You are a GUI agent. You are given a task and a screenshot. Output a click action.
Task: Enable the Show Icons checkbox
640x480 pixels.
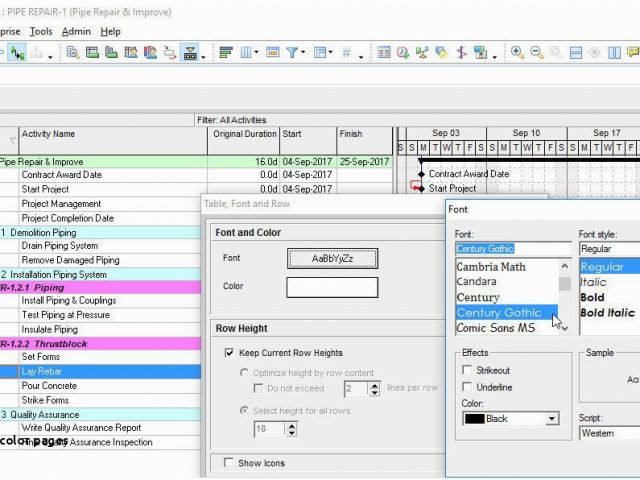tap(231, 463)
